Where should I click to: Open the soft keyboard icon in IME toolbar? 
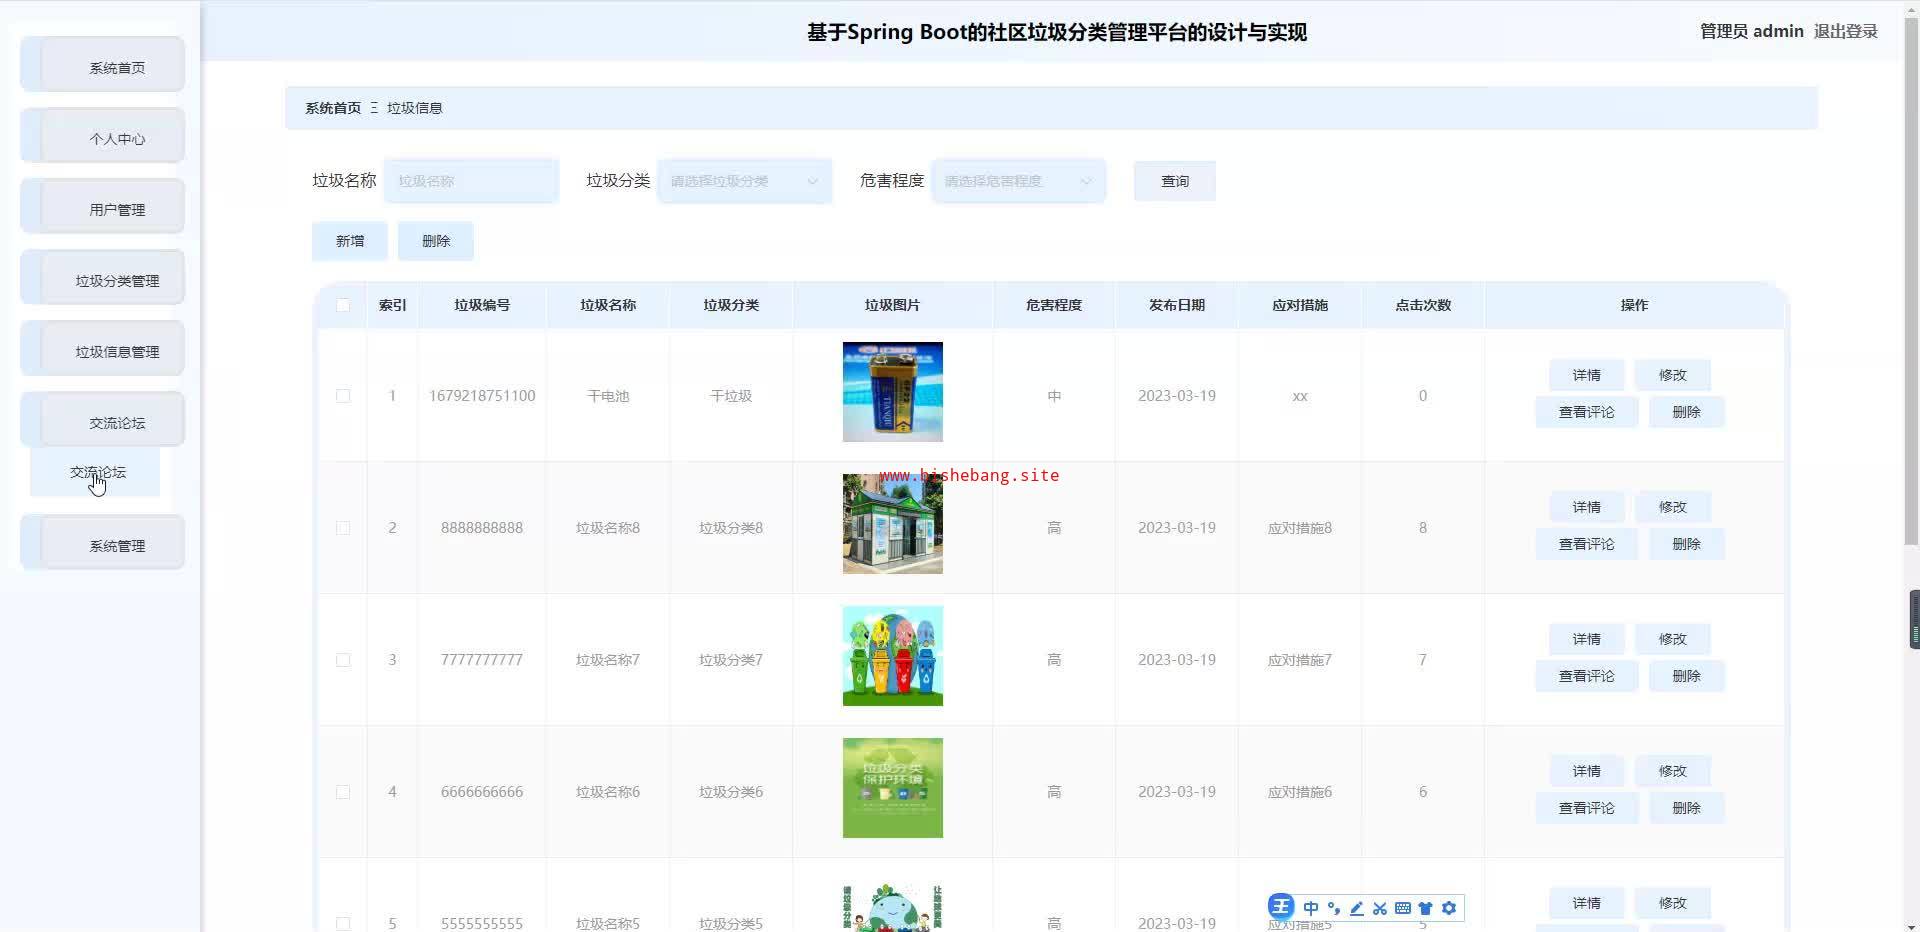(x=1403, y=908)
